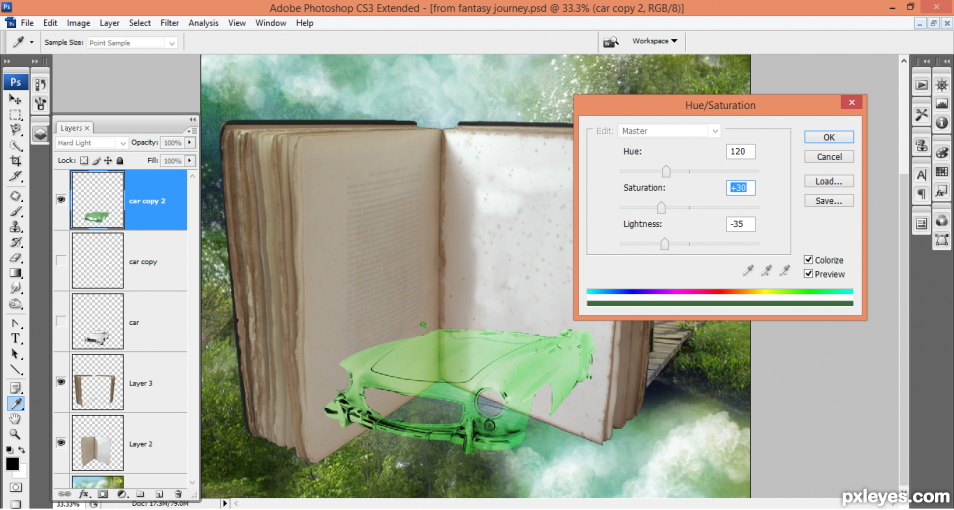Add layer style fx button
954x510 pixels.
[84, 494]
